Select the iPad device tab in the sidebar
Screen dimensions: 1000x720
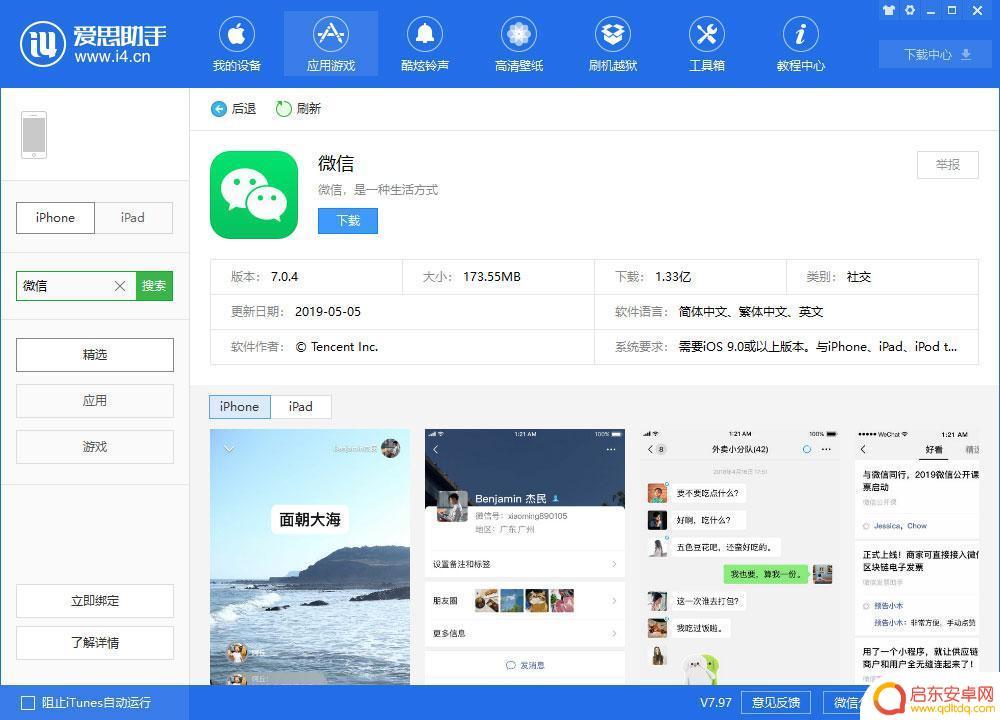coord(133,218)
